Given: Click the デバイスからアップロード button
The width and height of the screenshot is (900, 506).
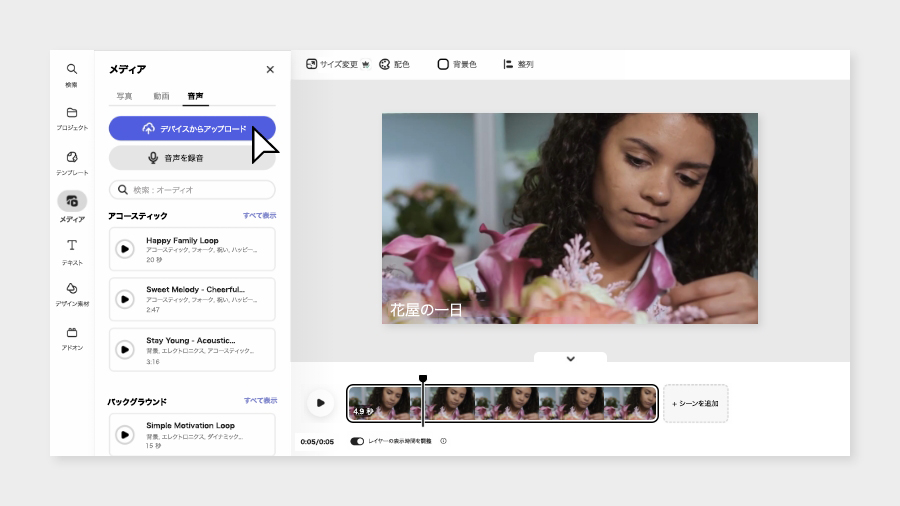Looking at the screenshot, I should (192, 129).
